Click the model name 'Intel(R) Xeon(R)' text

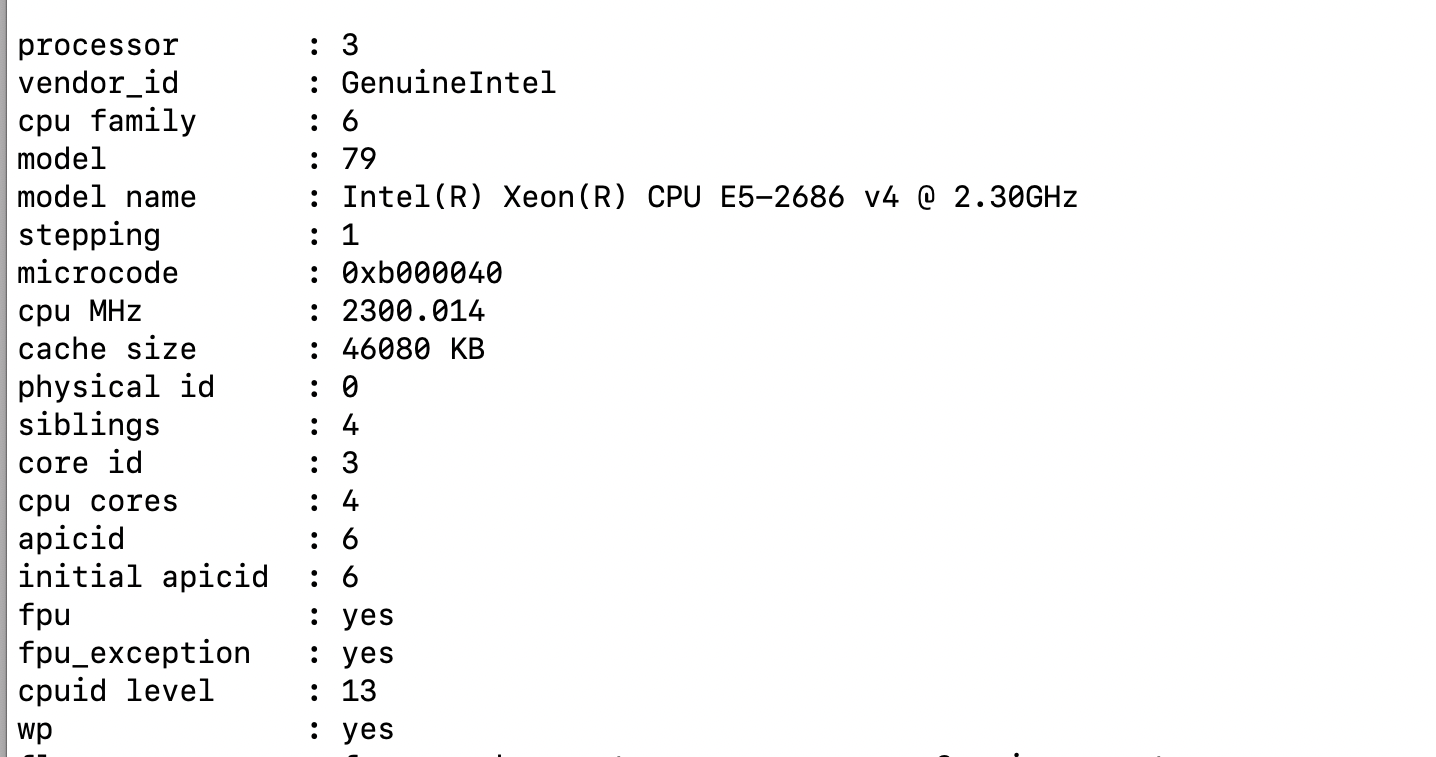click(x=485, y=197)
